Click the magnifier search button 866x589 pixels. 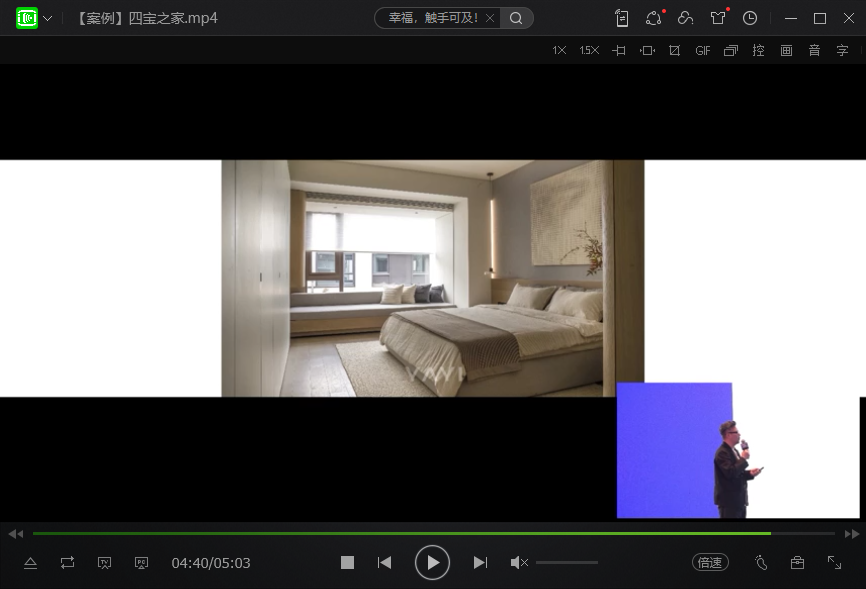(x=516, y=18)
